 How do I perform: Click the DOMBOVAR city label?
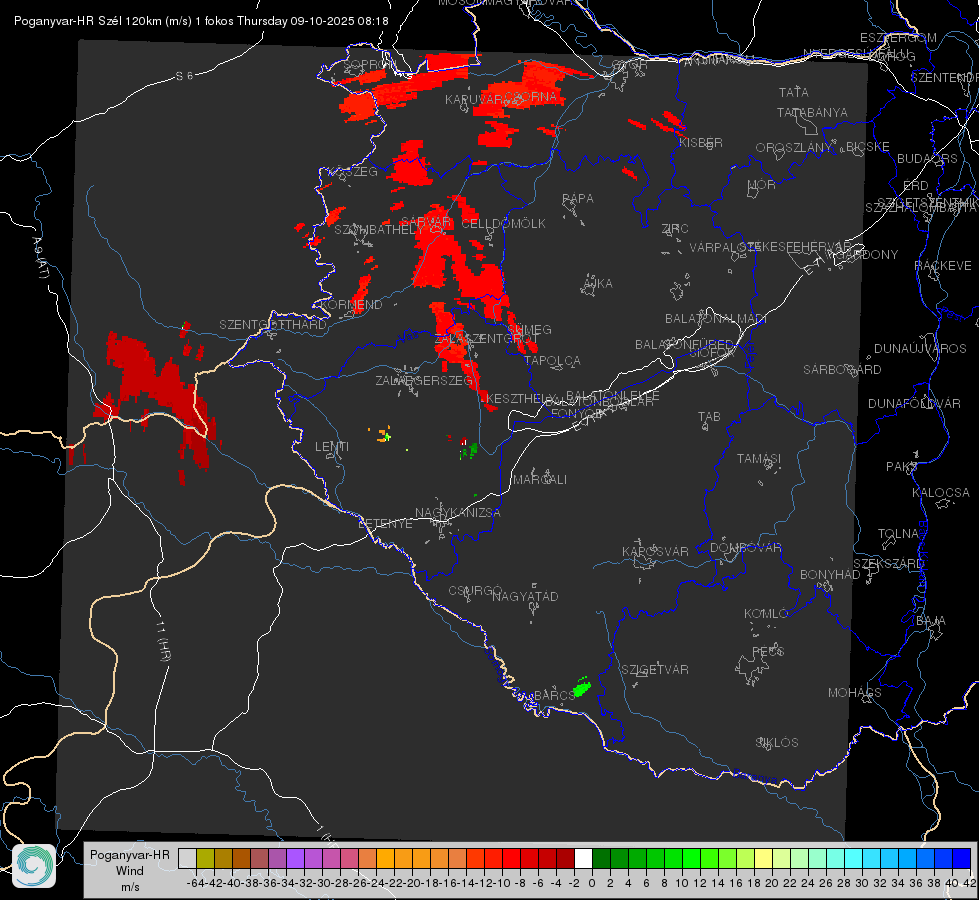coord(746,548)
